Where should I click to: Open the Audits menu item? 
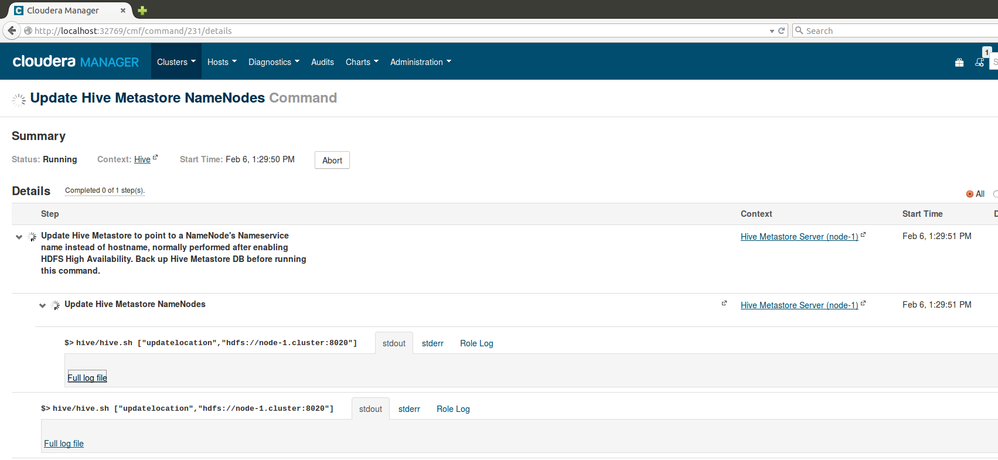[323, 62]
